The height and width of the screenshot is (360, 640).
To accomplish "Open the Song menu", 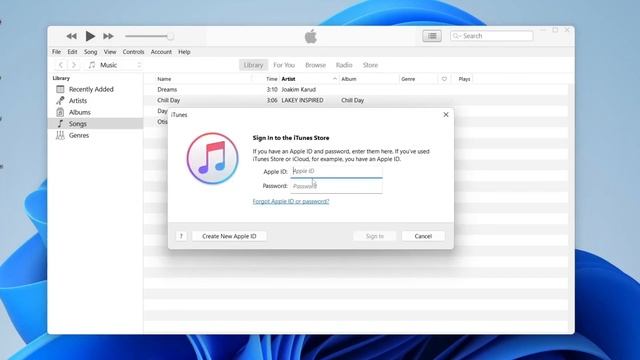I will (x=91, y=52).
